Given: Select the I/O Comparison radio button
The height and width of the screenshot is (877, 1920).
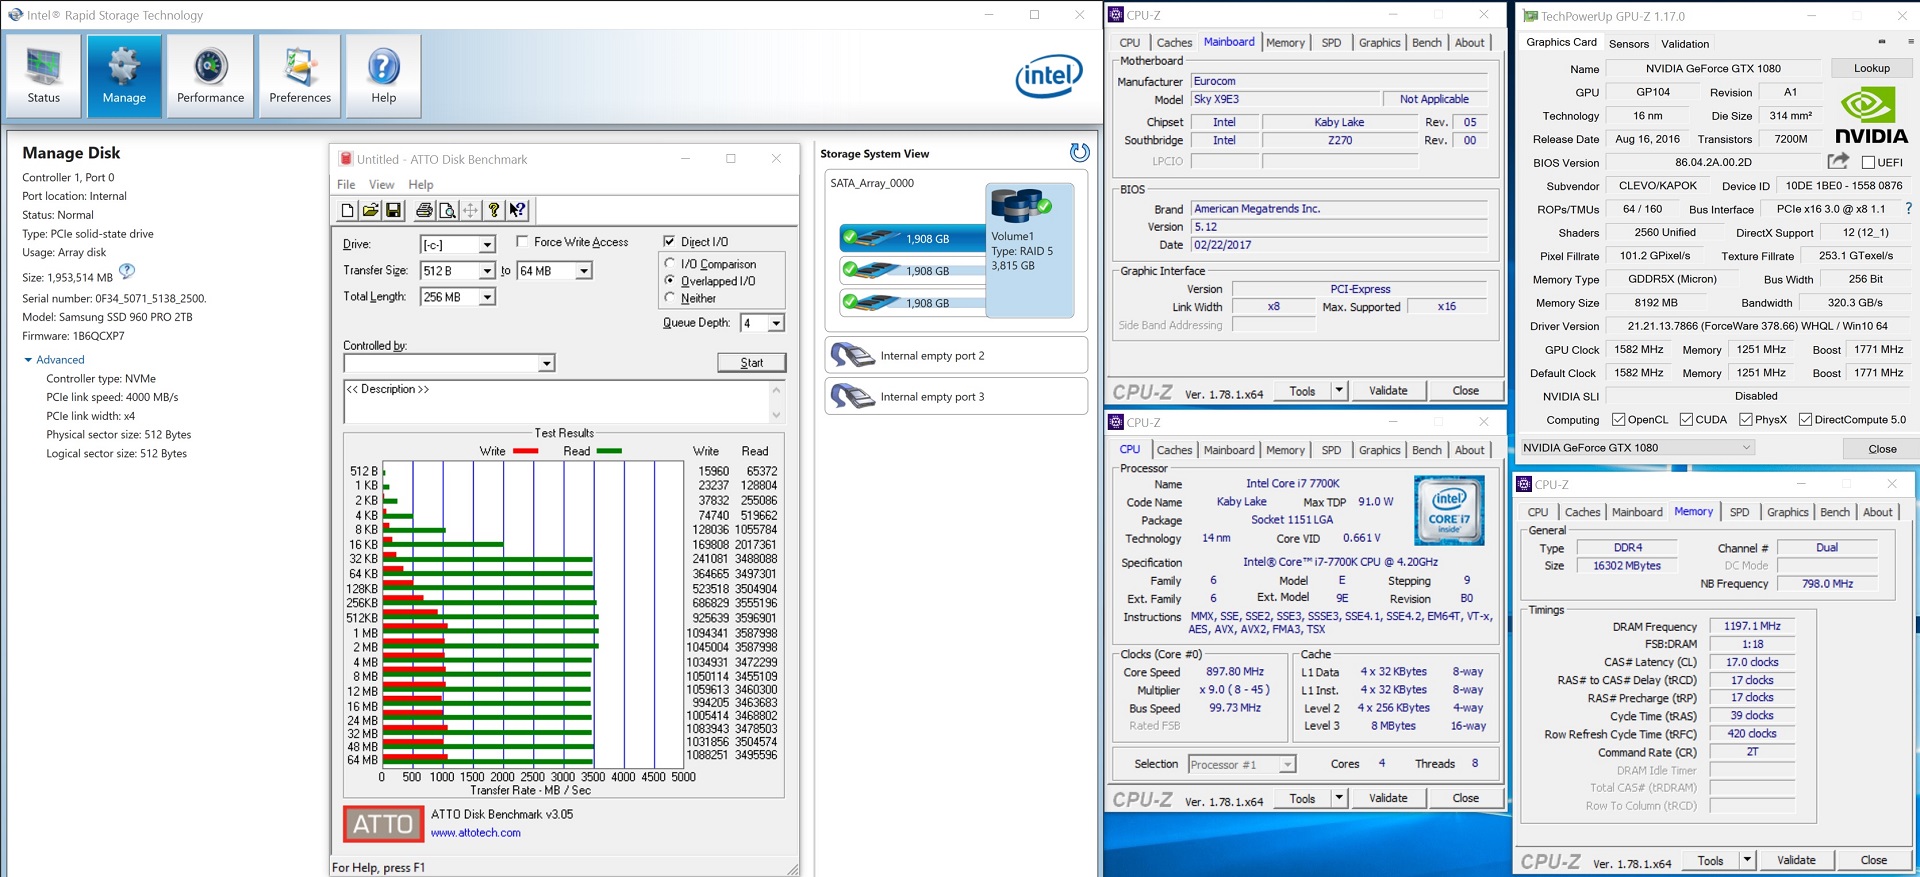Looking at the screenshot, I should tap(670, 264).
